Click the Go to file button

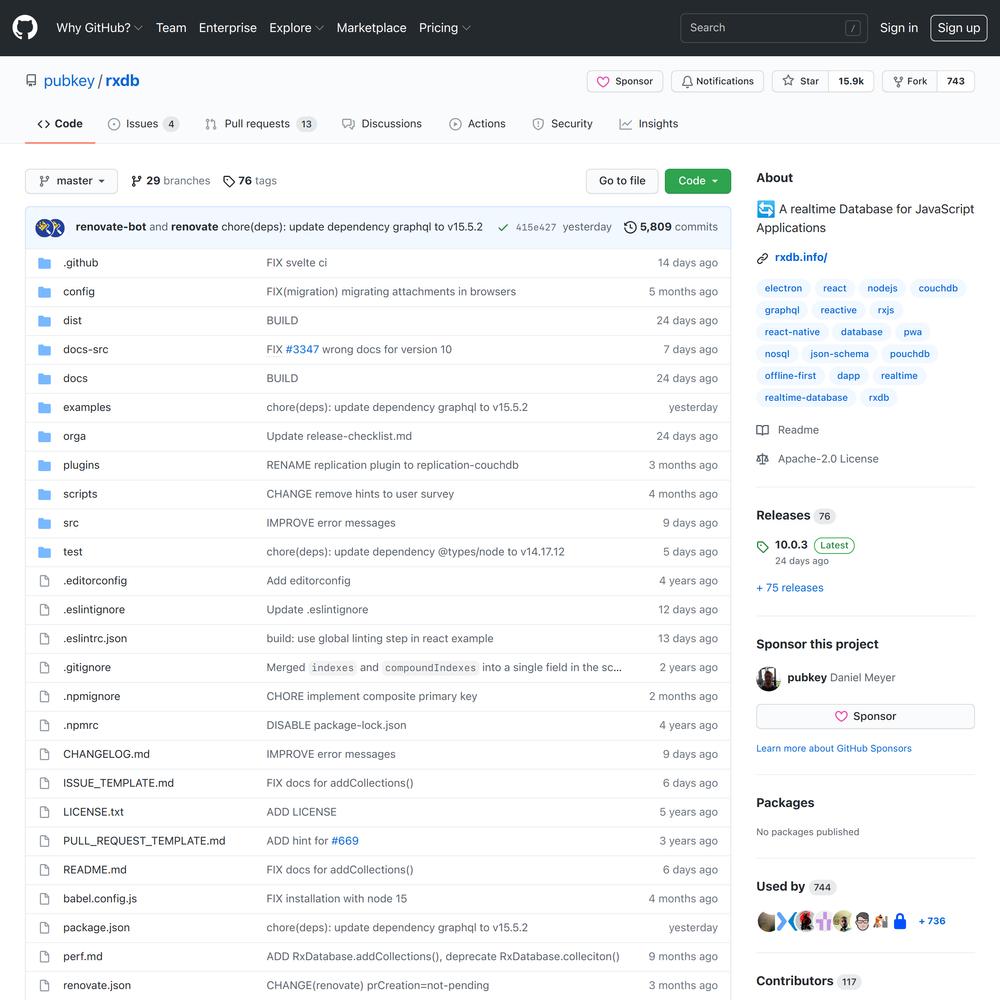pyautogui.click(x=622, y=180)
